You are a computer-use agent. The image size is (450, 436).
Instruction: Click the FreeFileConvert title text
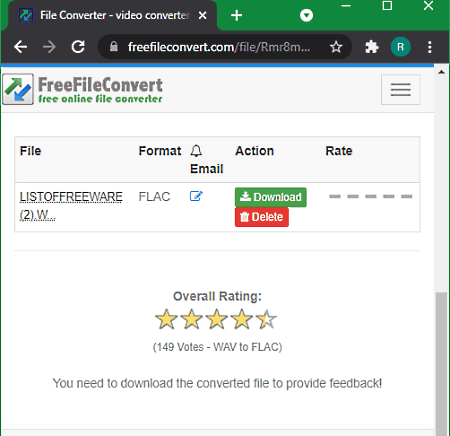pyautogui.click(x=100, y=85)
